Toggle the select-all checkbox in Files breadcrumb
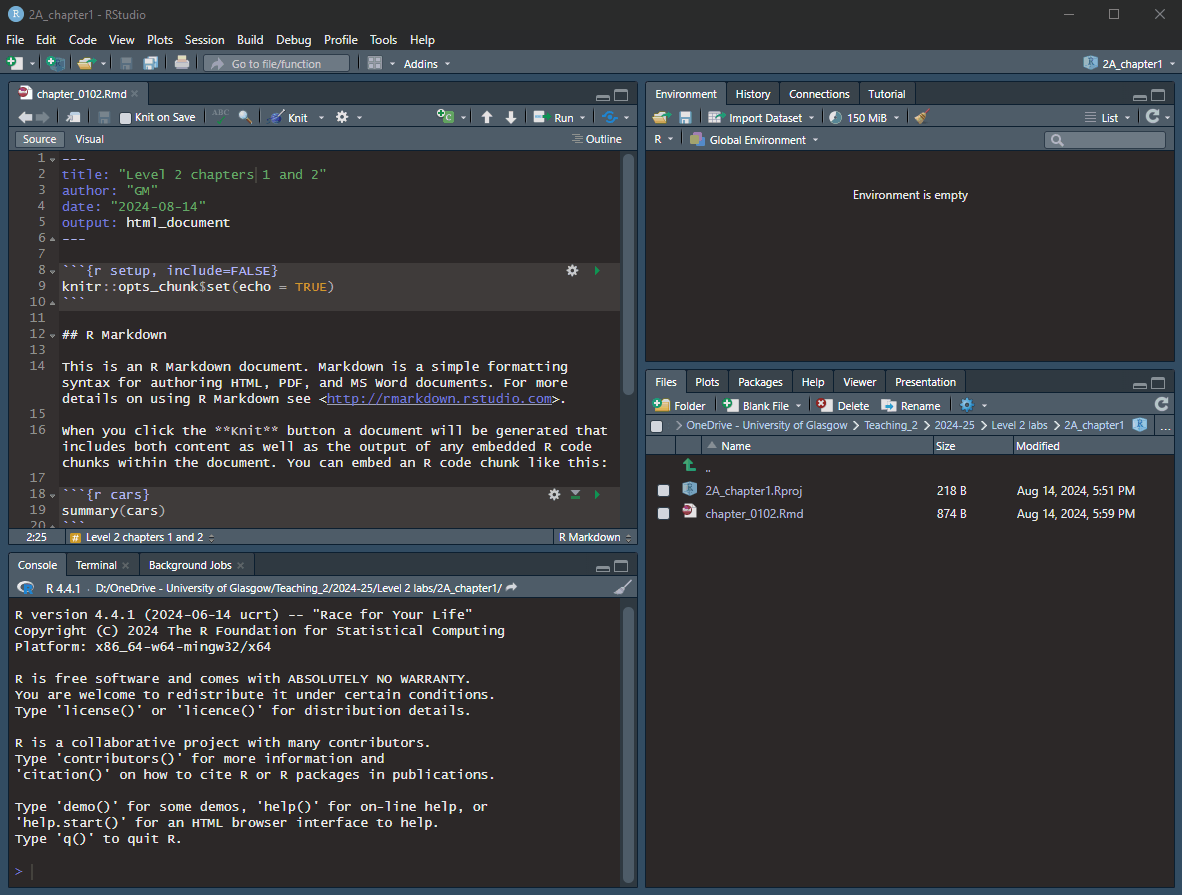1182x895 pixels. coord(657,426)
